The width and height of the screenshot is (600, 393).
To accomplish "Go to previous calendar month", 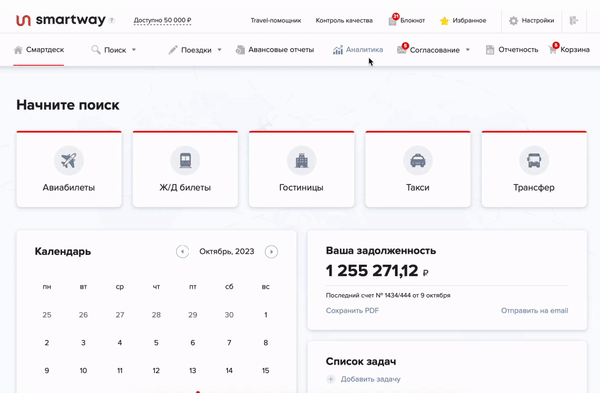I will (183, 252).
